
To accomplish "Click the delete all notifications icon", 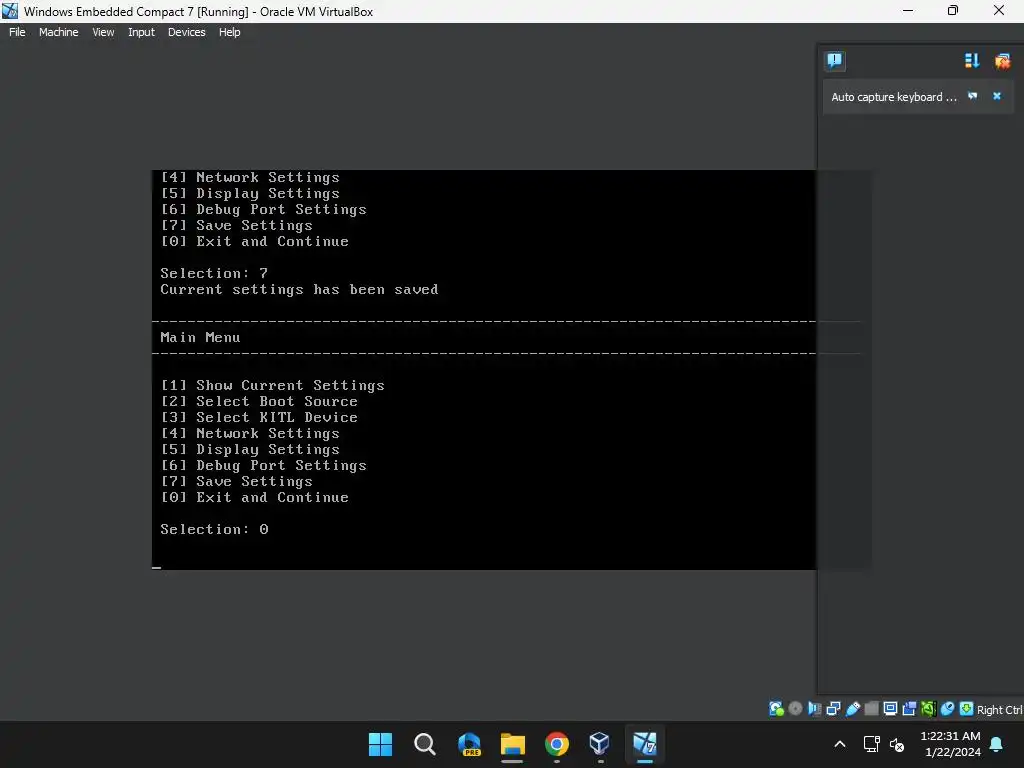I will [x=1002, y=61].
